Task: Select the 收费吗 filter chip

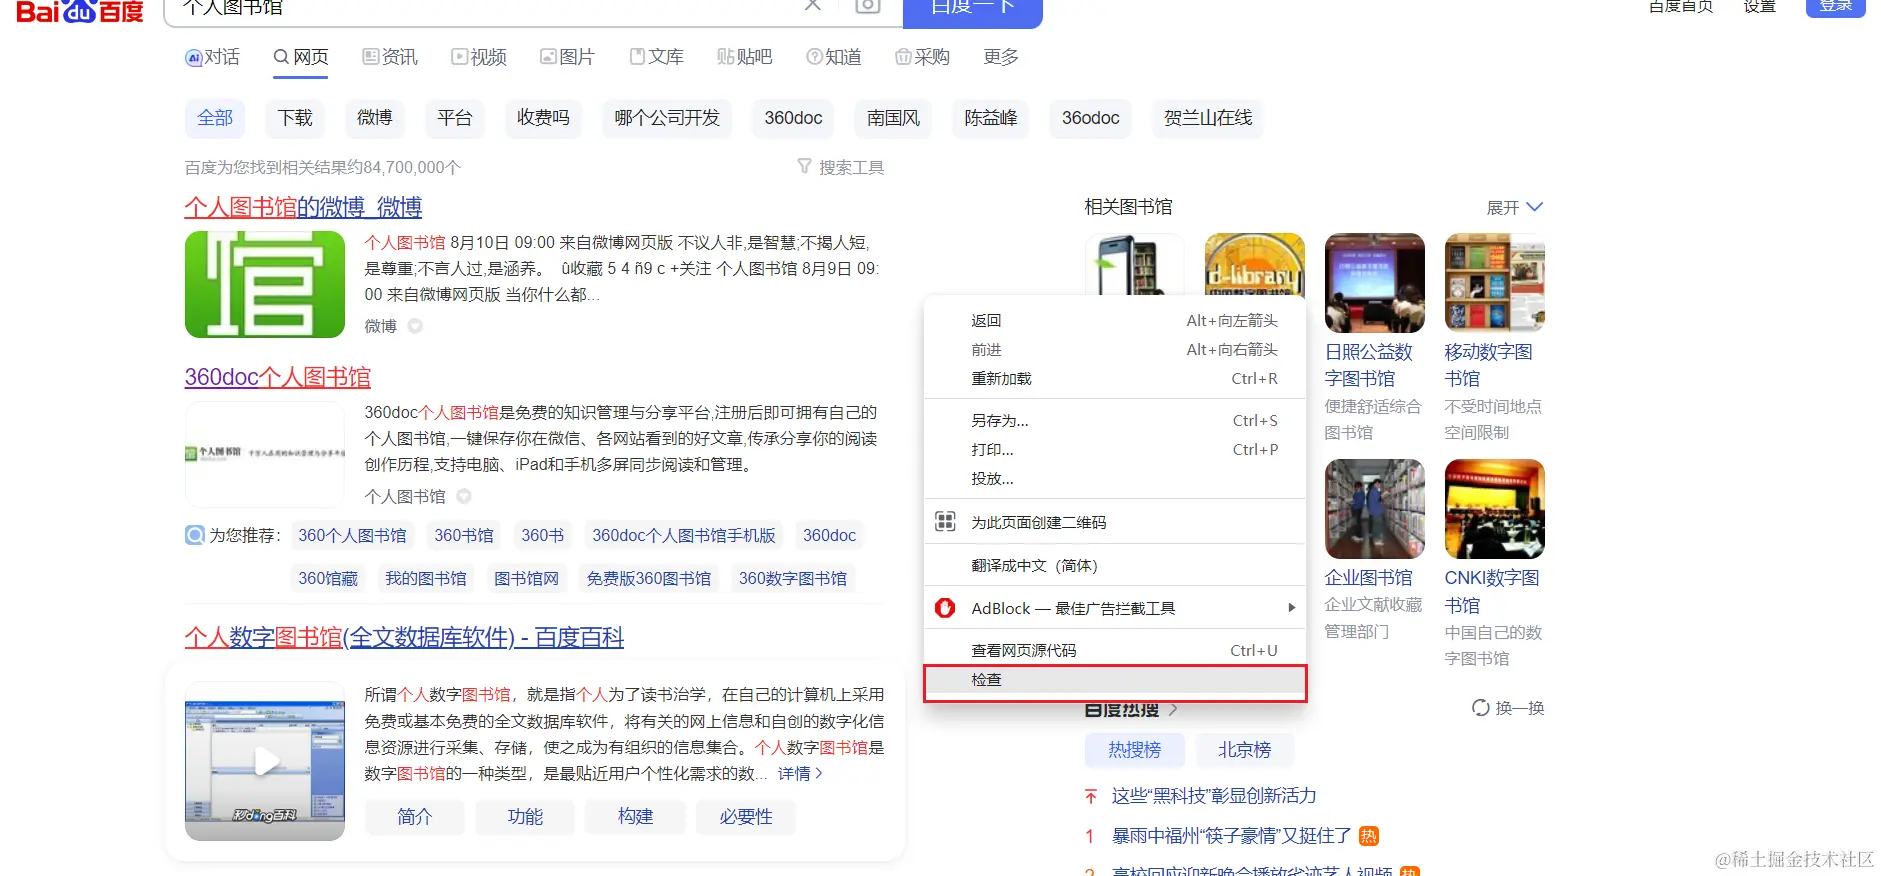Action: (543, 118)
